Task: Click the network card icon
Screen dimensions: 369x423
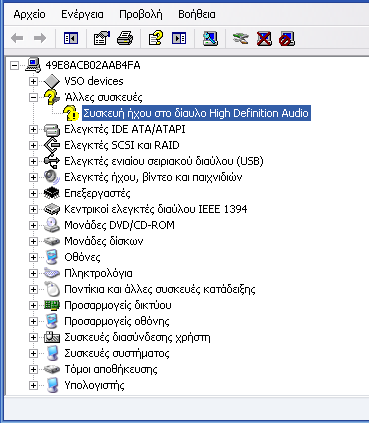Action: [52, 305]
